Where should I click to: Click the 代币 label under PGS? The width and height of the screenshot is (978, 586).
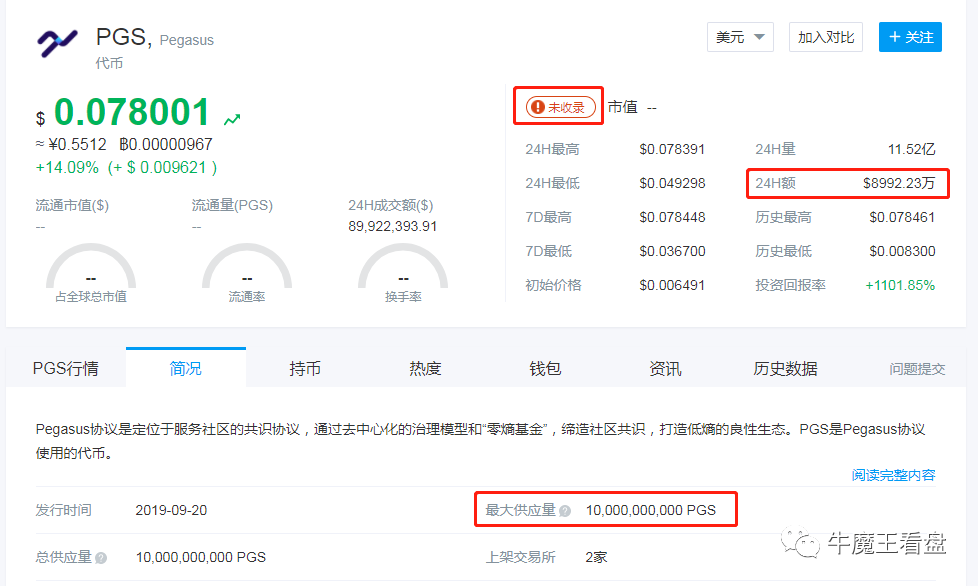pos(109,63)
